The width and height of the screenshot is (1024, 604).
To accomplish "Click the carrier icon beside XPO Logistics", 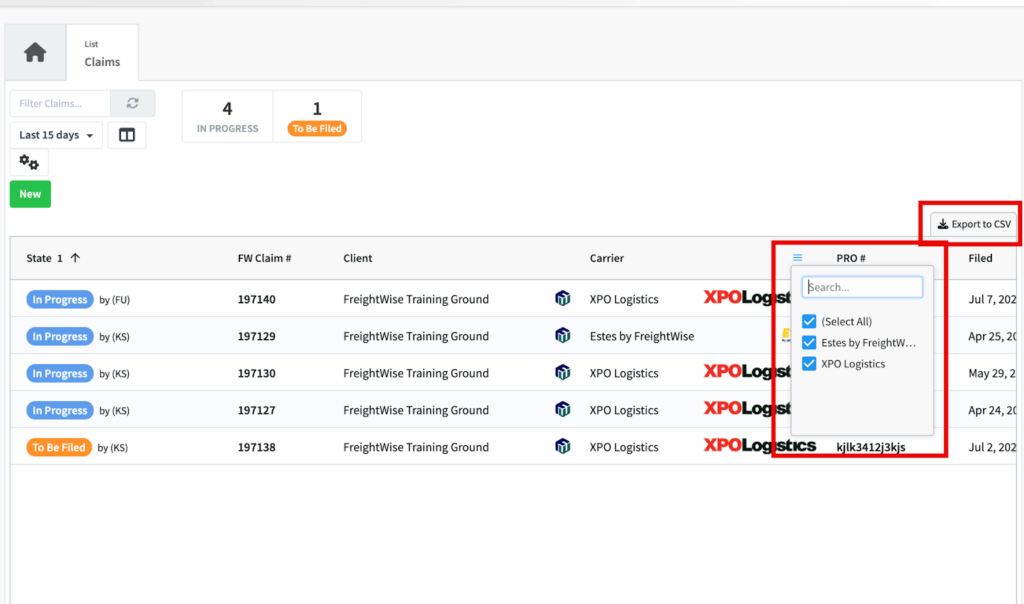I will [563, 298].
